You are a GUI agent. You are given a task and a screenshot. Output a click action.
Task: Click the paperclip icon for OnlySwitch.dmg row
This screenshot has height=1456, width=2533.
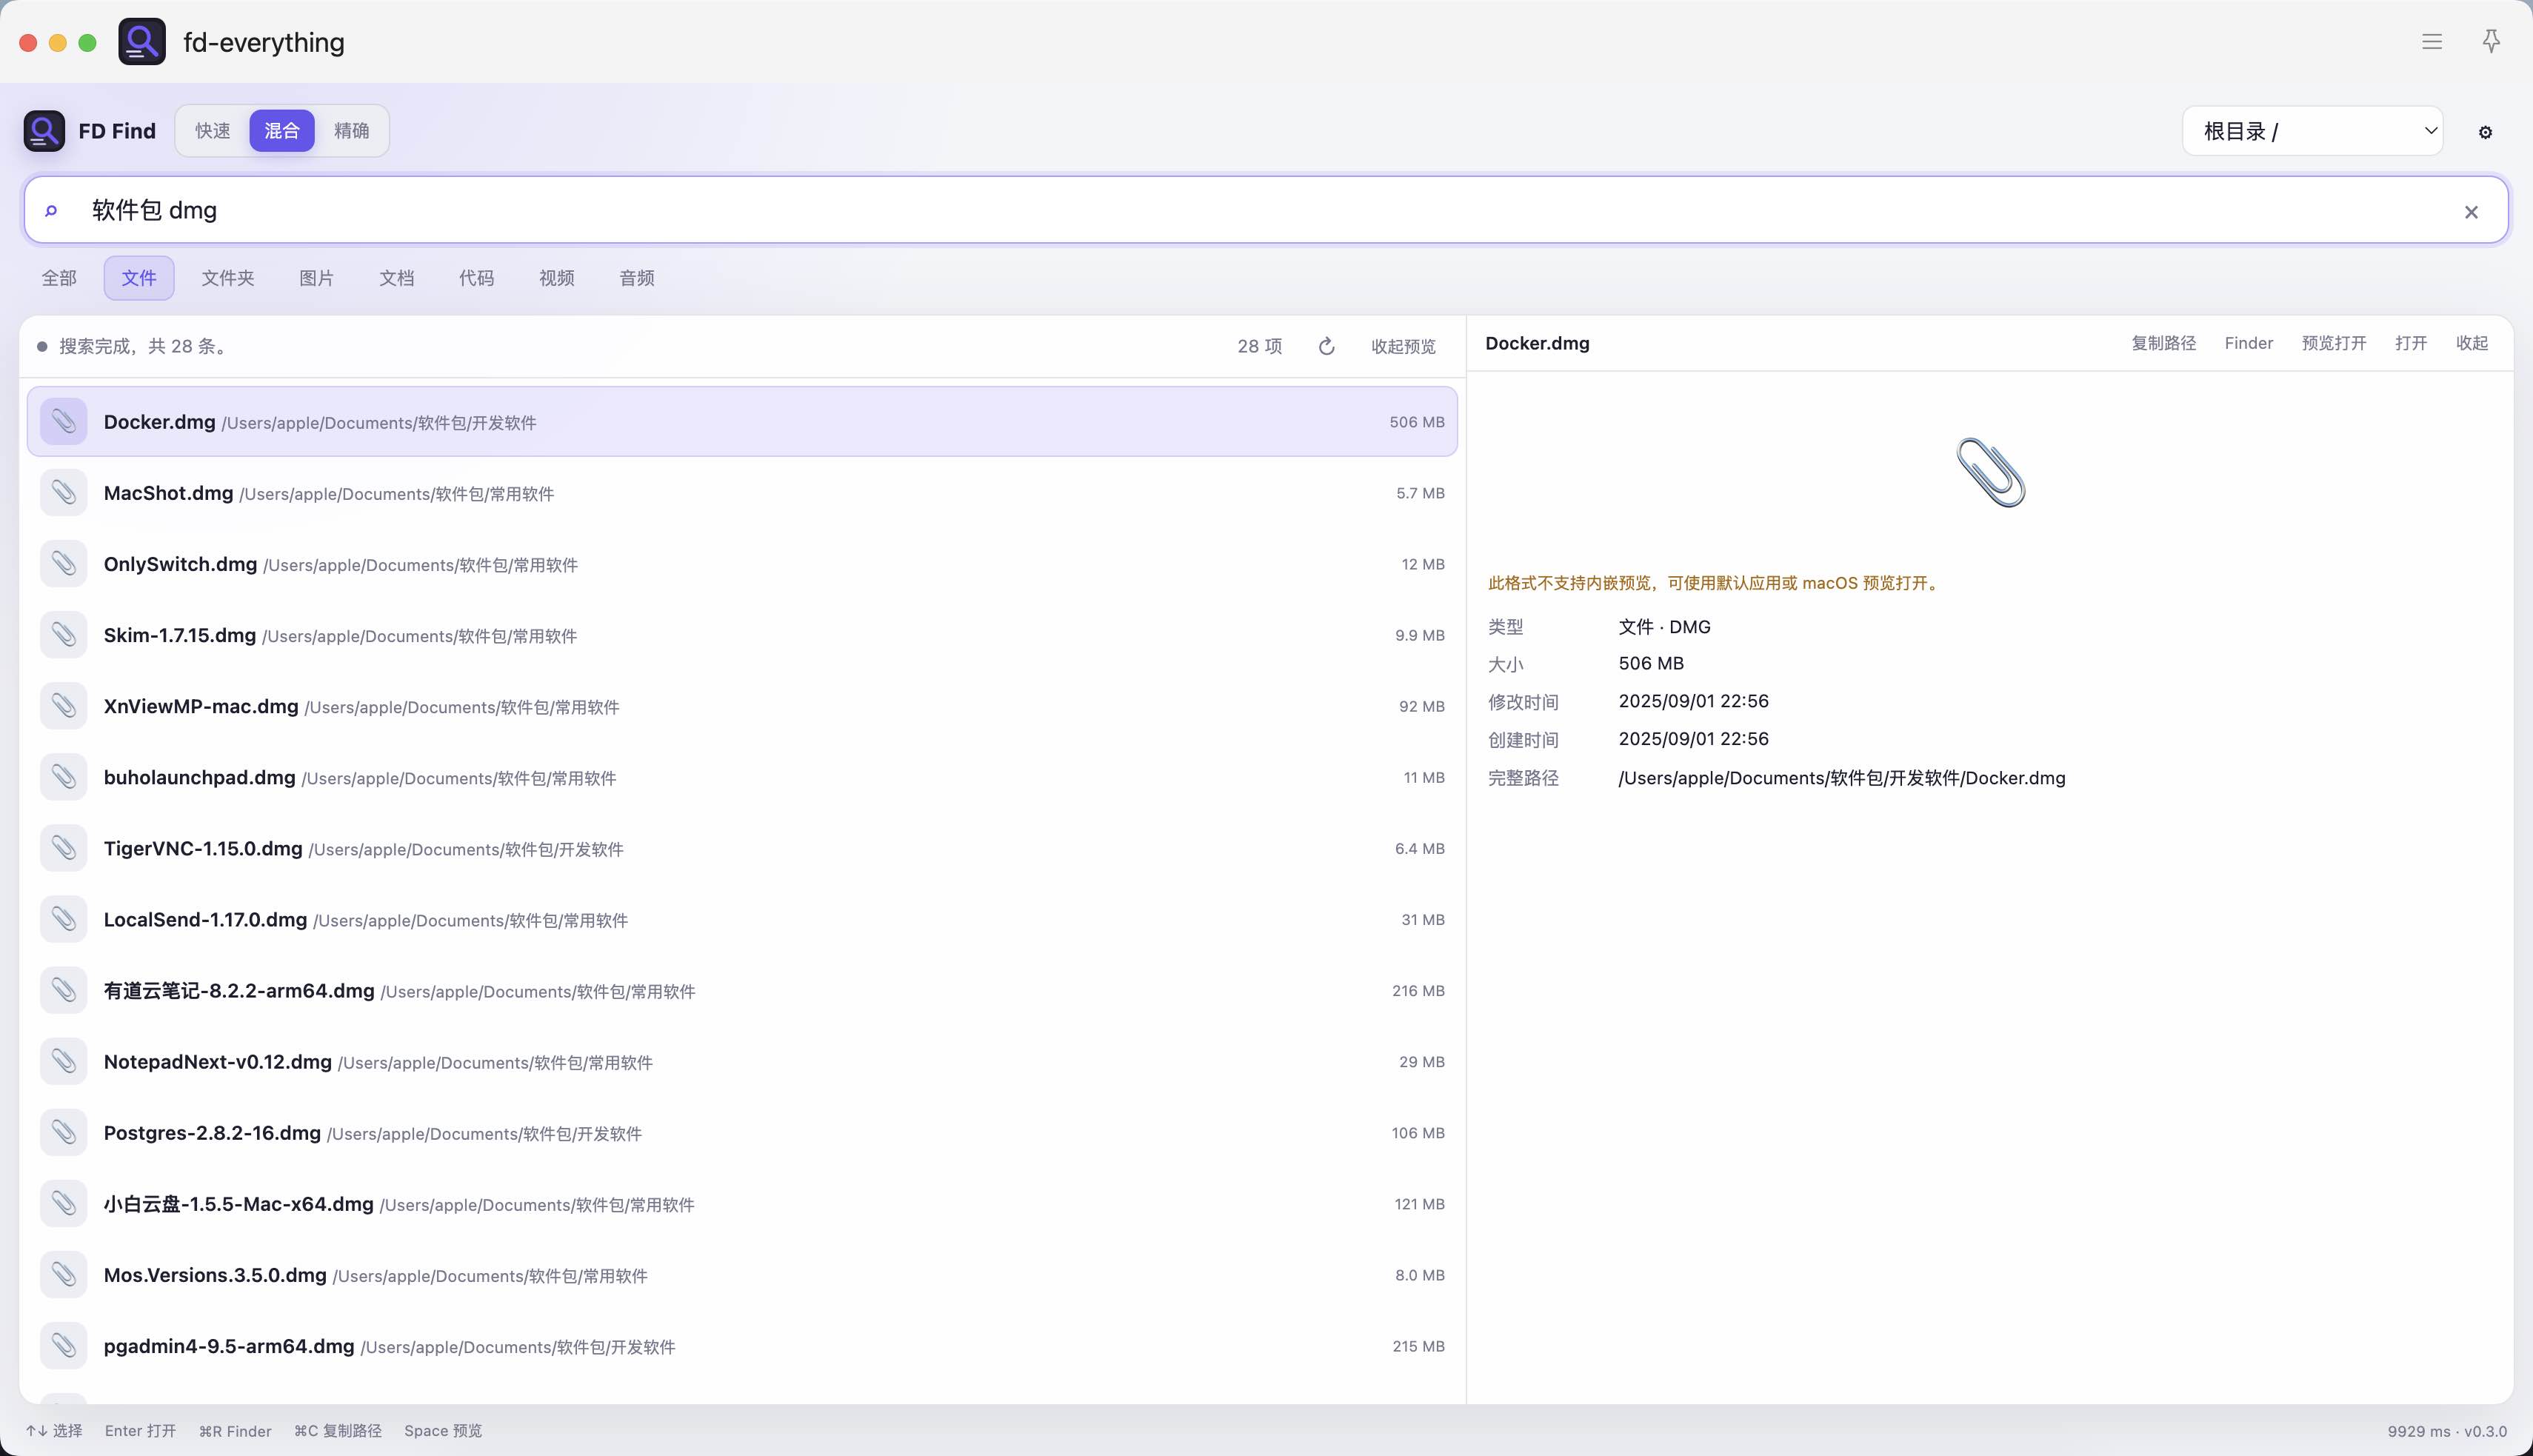click(64, 563)
